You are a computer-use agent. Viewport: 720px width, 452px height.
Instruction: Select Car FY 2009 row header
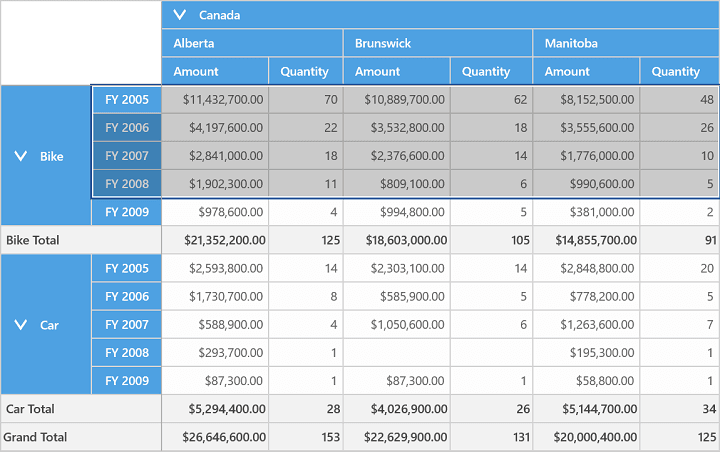(127, 380)
